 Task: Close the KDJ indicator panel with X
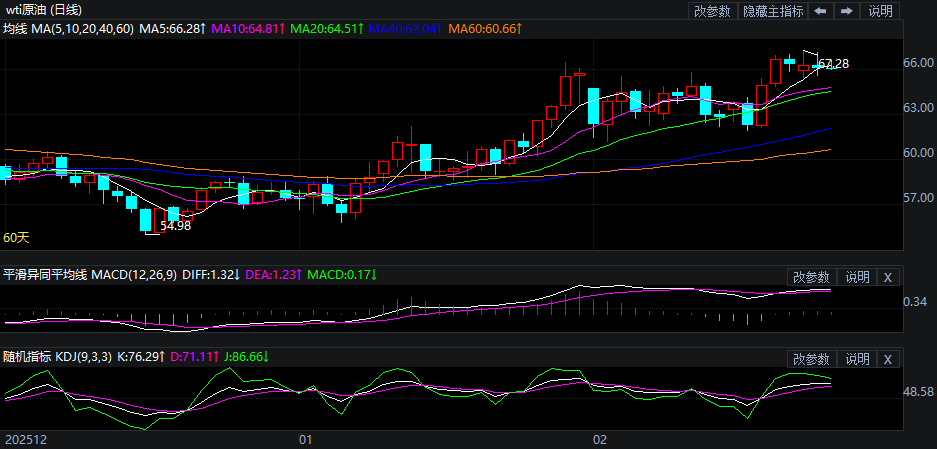coord(889,359)
